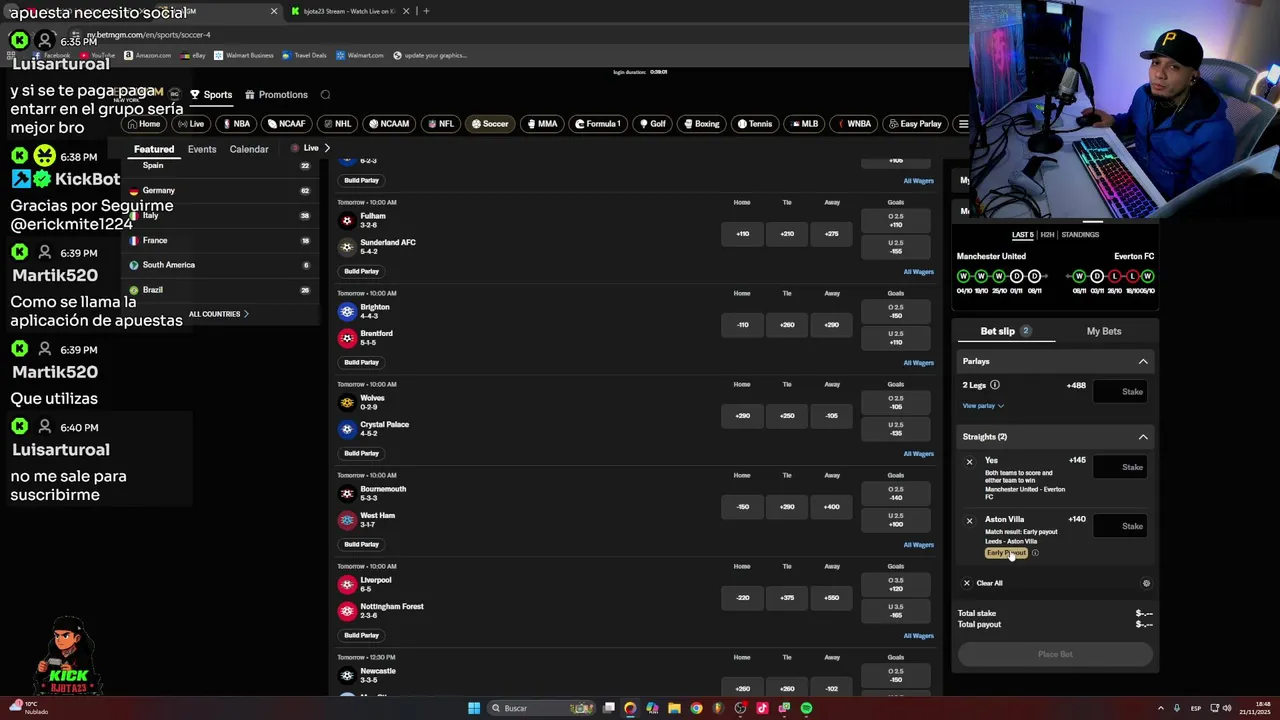Open France in countries list

[219, 240]
